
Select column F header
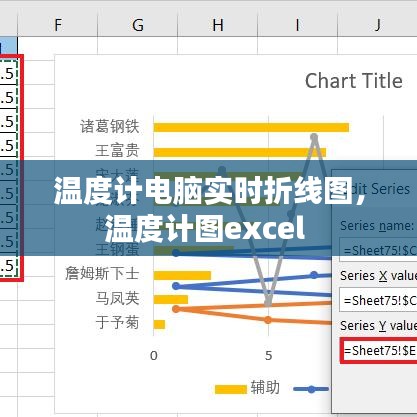click(x=58, y=25)
